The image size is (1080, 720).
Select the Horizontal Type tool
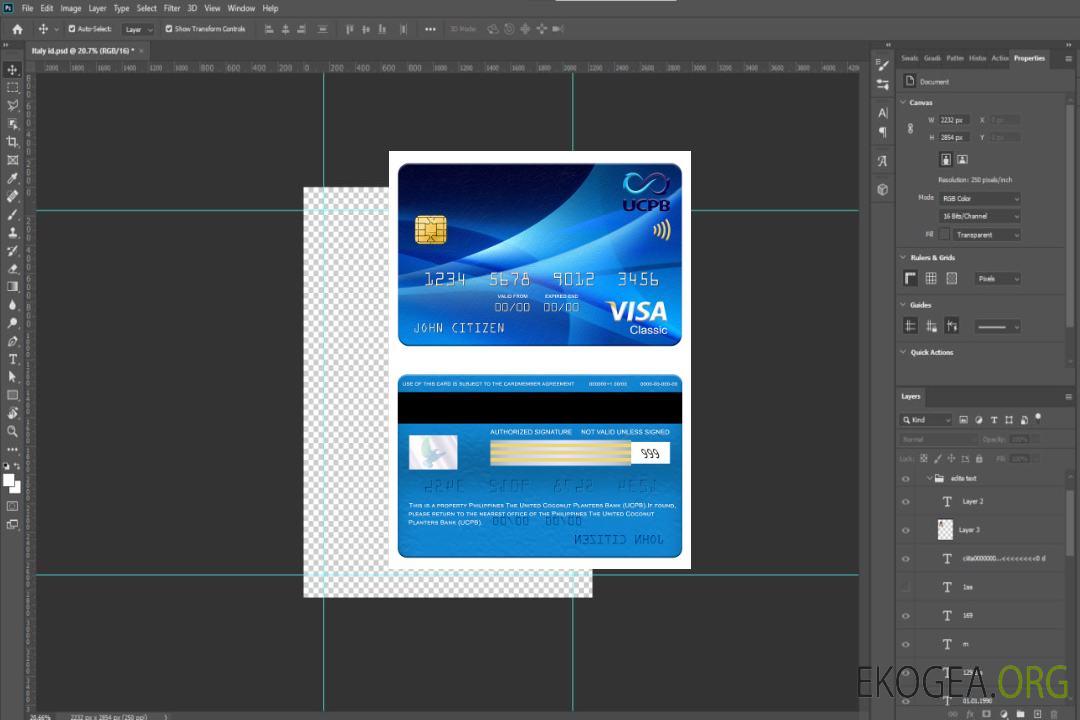point(12,359)
